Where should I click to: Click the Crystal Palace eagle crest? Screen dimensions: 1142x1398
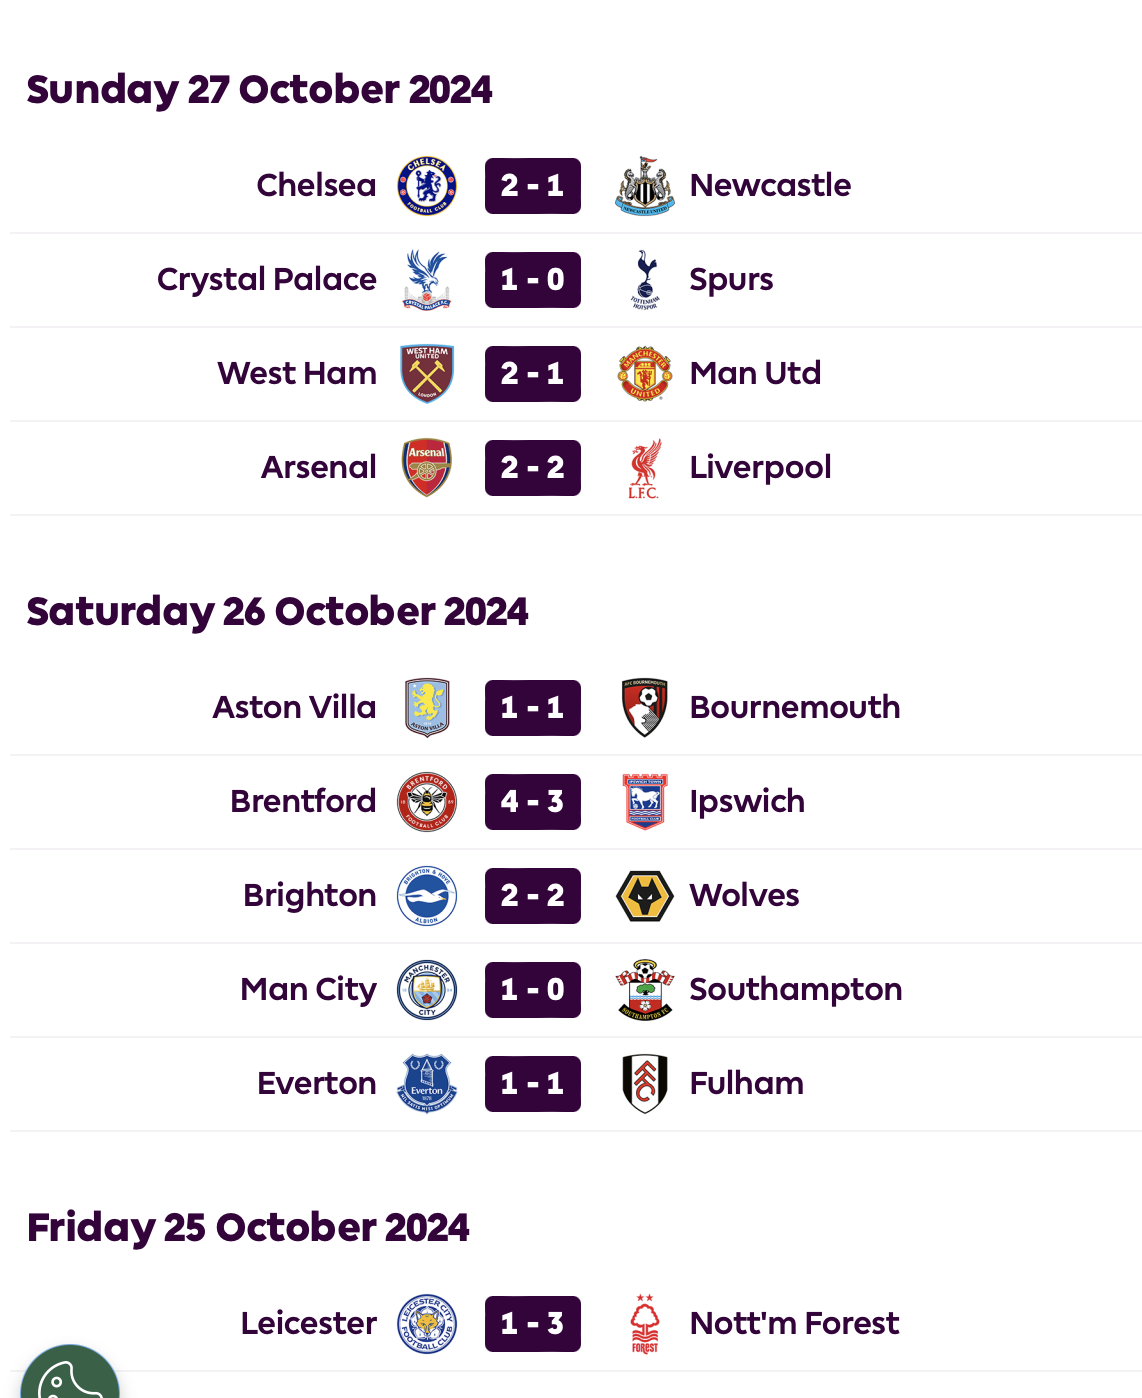[x=427, y=280]
